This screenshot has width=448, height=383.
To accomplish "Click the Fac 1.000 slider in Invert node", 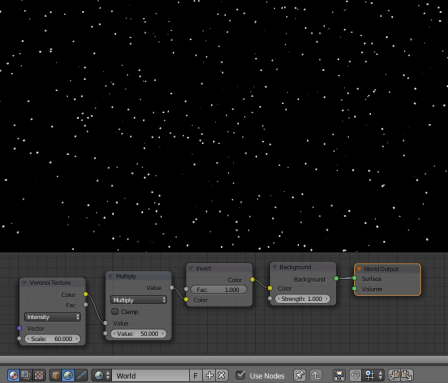I will (219, 289).
